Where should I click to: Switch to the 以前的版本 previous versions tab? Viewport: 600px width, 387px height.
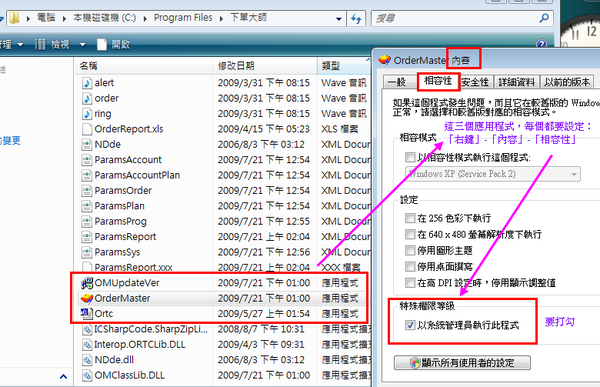tap(567, 82)
